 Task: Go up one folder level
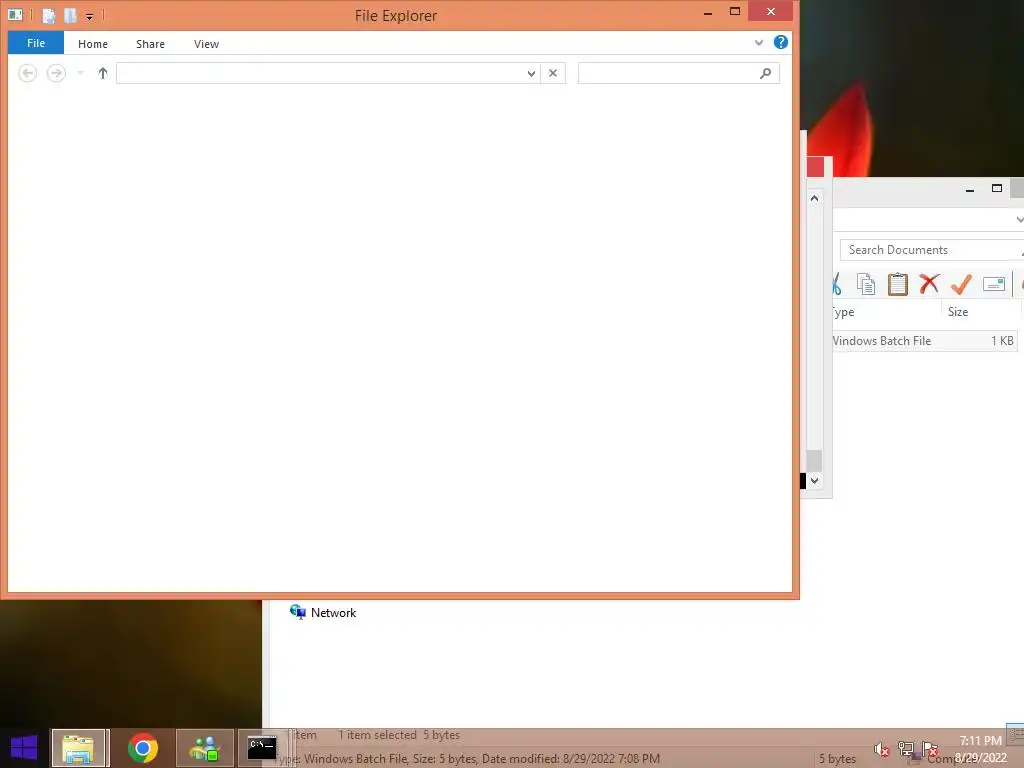(103, 73)
